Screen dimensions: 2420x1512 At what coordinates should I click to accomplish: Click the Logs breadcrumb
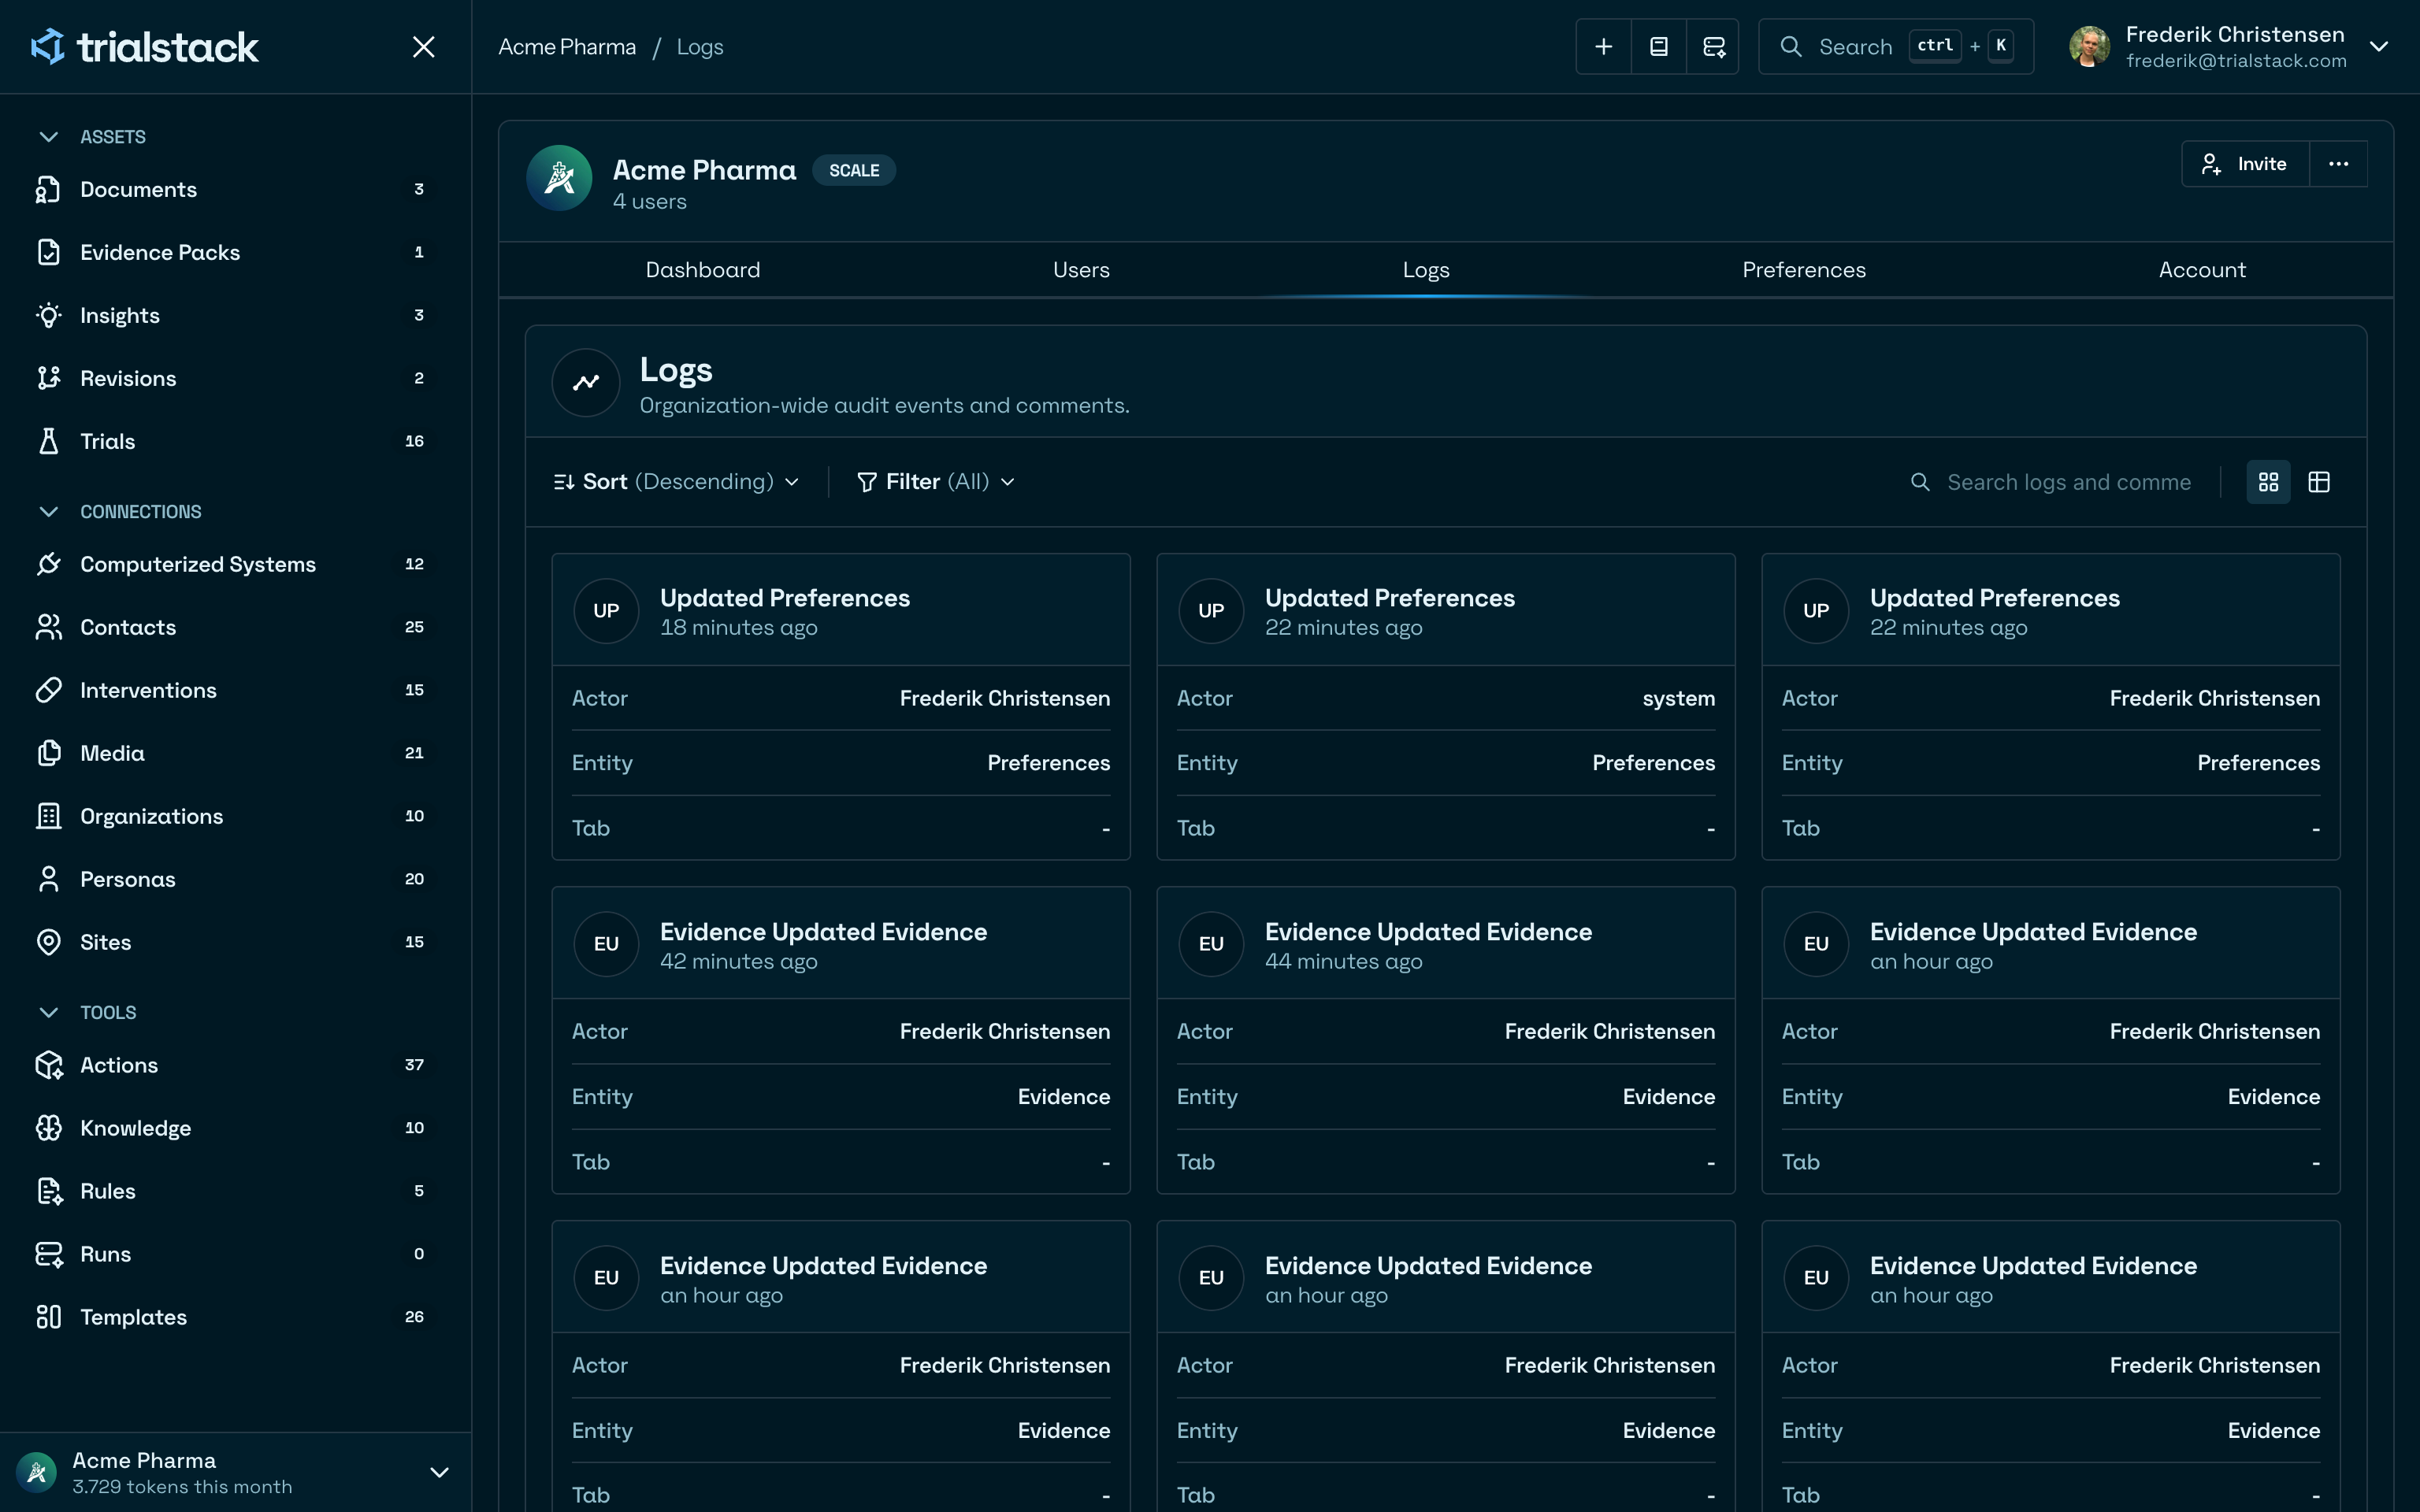pos(700,47)
